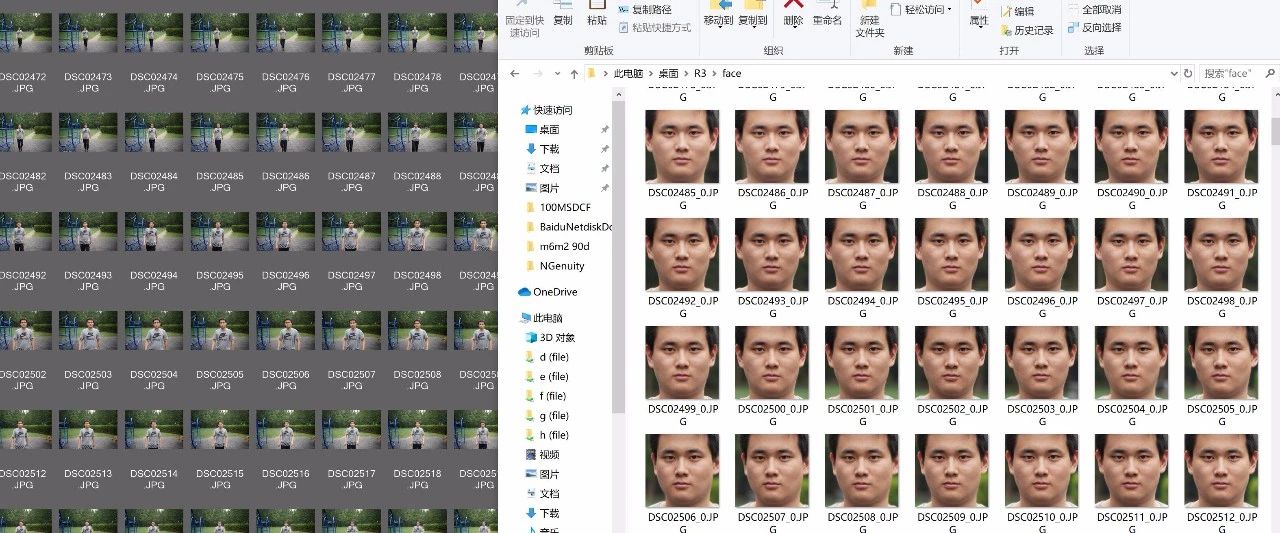Image resolution: width=1280 pixels, height=533 pixels.
Task: Select face thumbnail DSC02494_0.JPG
Action: 862,255
